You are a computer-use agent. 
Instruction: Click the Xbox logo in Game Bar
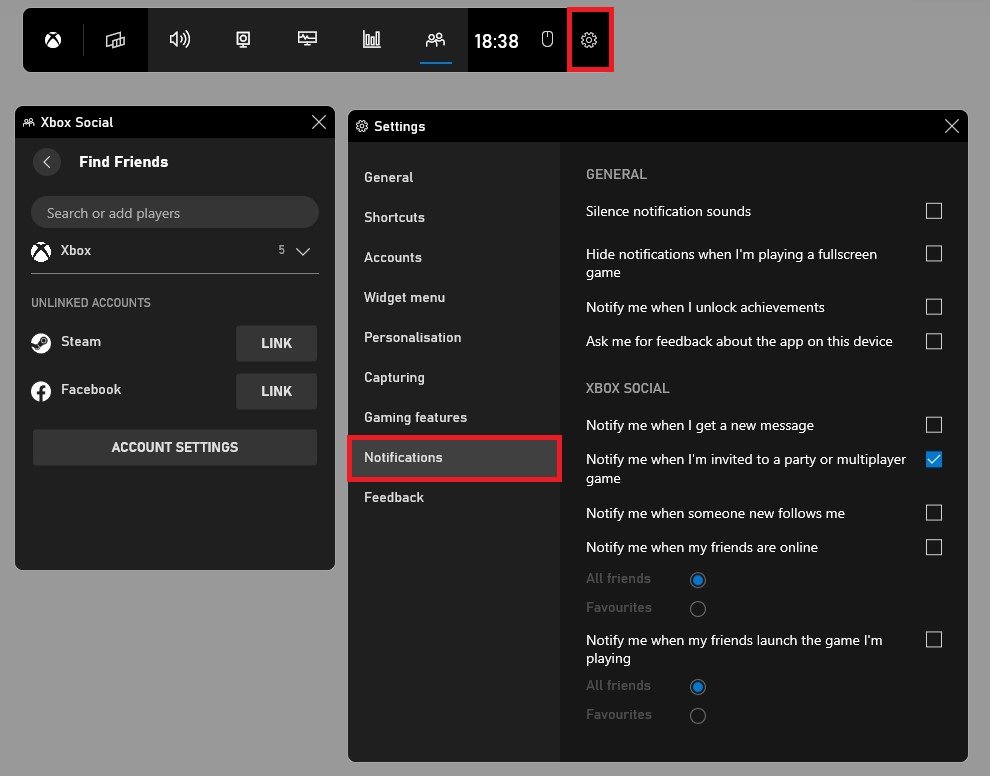tap(52, 40)
